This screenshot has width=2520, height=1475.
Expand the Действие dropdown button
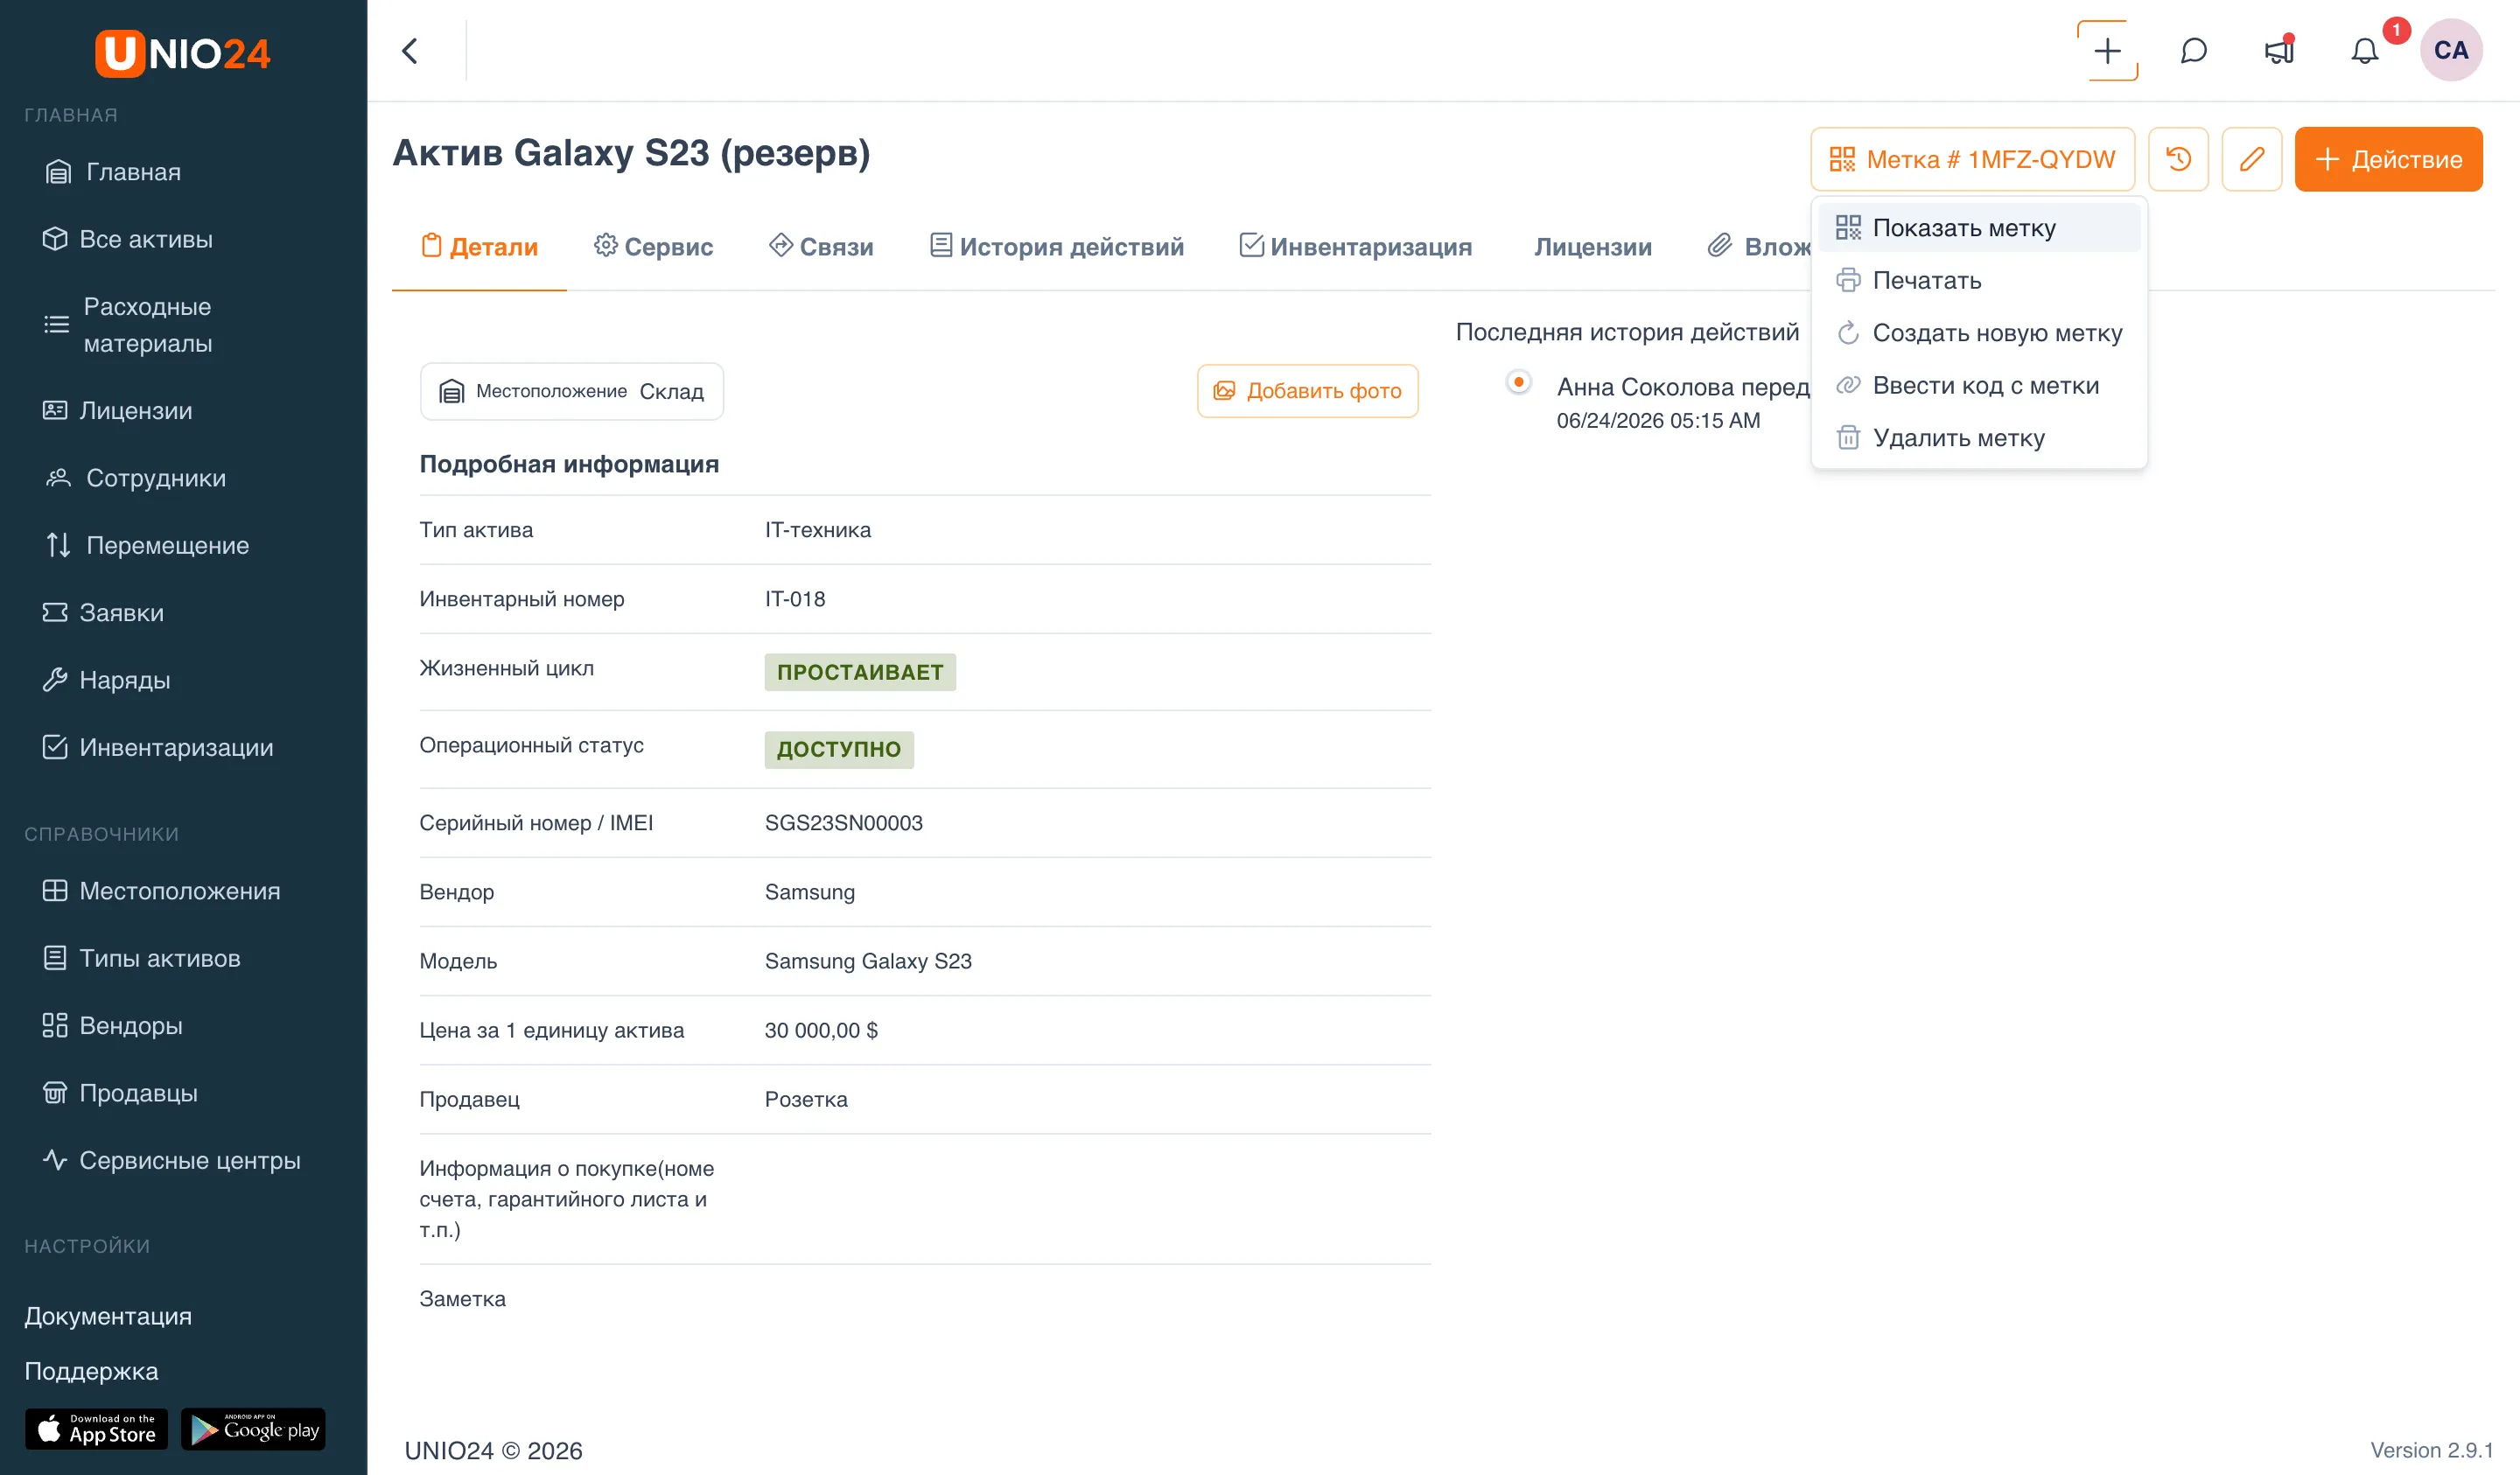click(x=2388, y=159)
